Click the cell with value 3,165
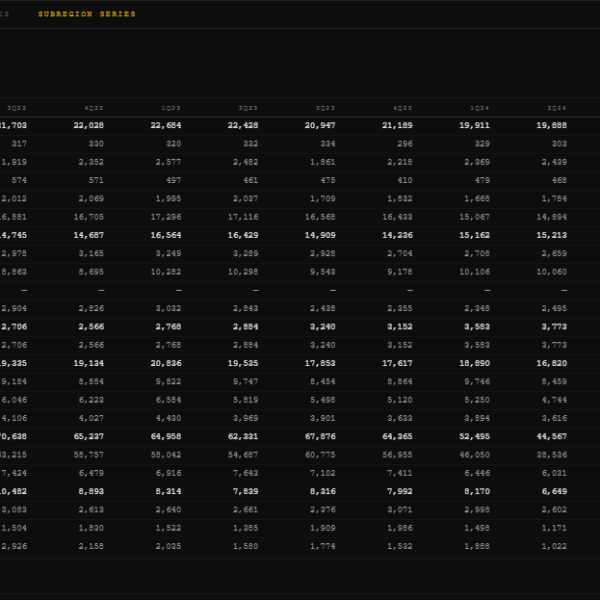600x600 pixels. [91, 254]
